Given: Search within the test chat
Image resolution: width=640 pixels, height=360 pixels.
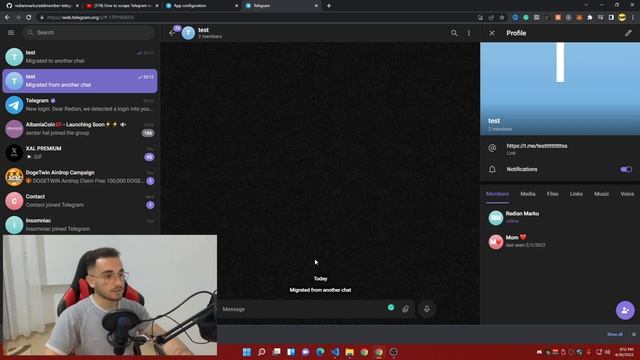Looking at the screenshot, I should click(x=454, y=33).
